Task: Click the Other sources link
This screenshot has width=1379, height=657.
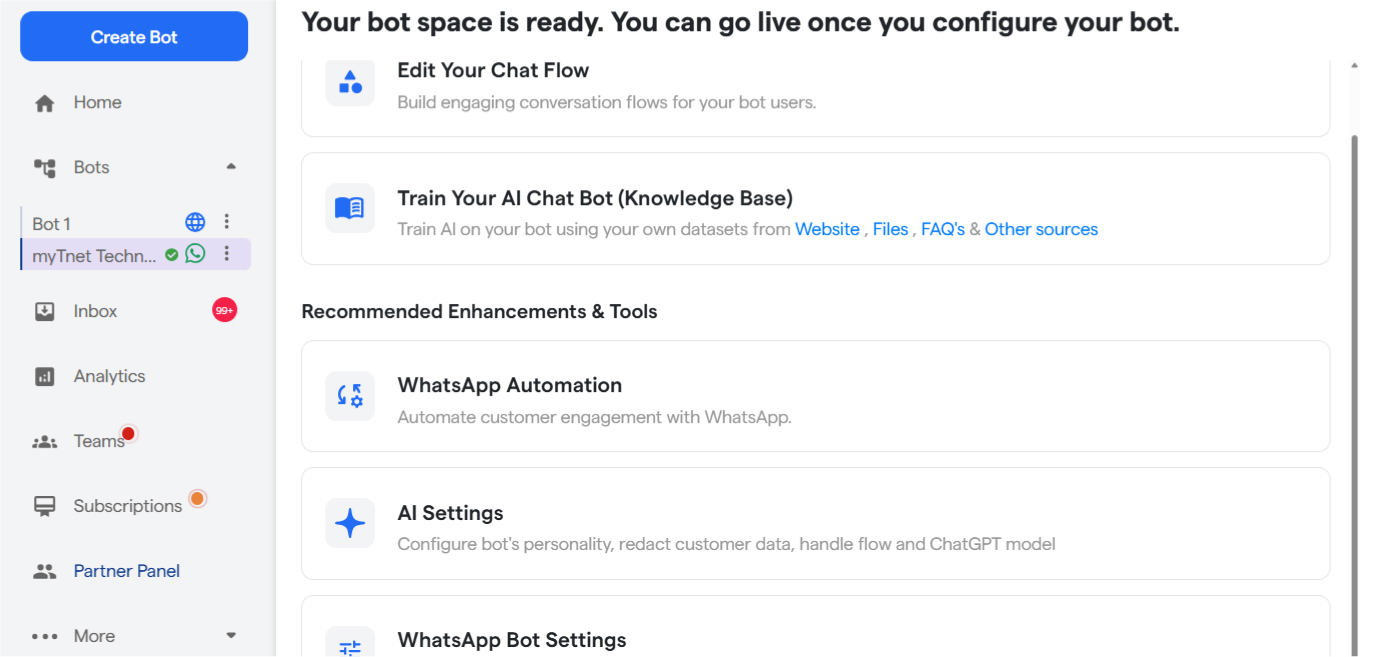Action: [x=1041, y=229]
